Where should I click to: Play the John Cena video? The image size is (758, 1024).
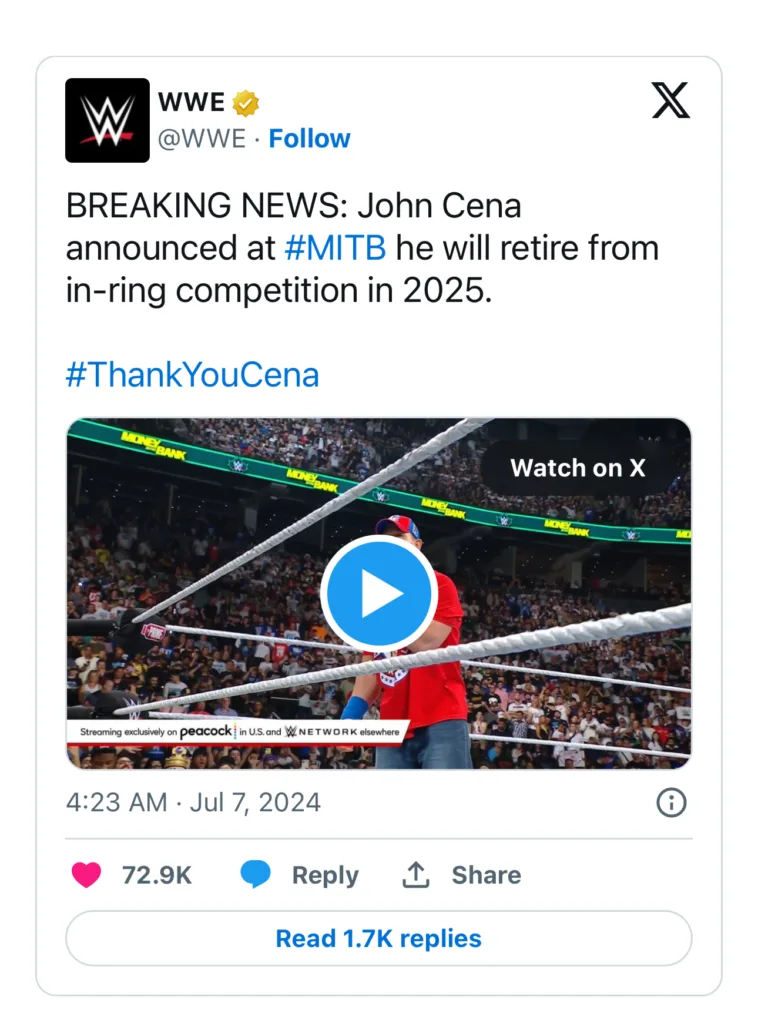point(378,593)
